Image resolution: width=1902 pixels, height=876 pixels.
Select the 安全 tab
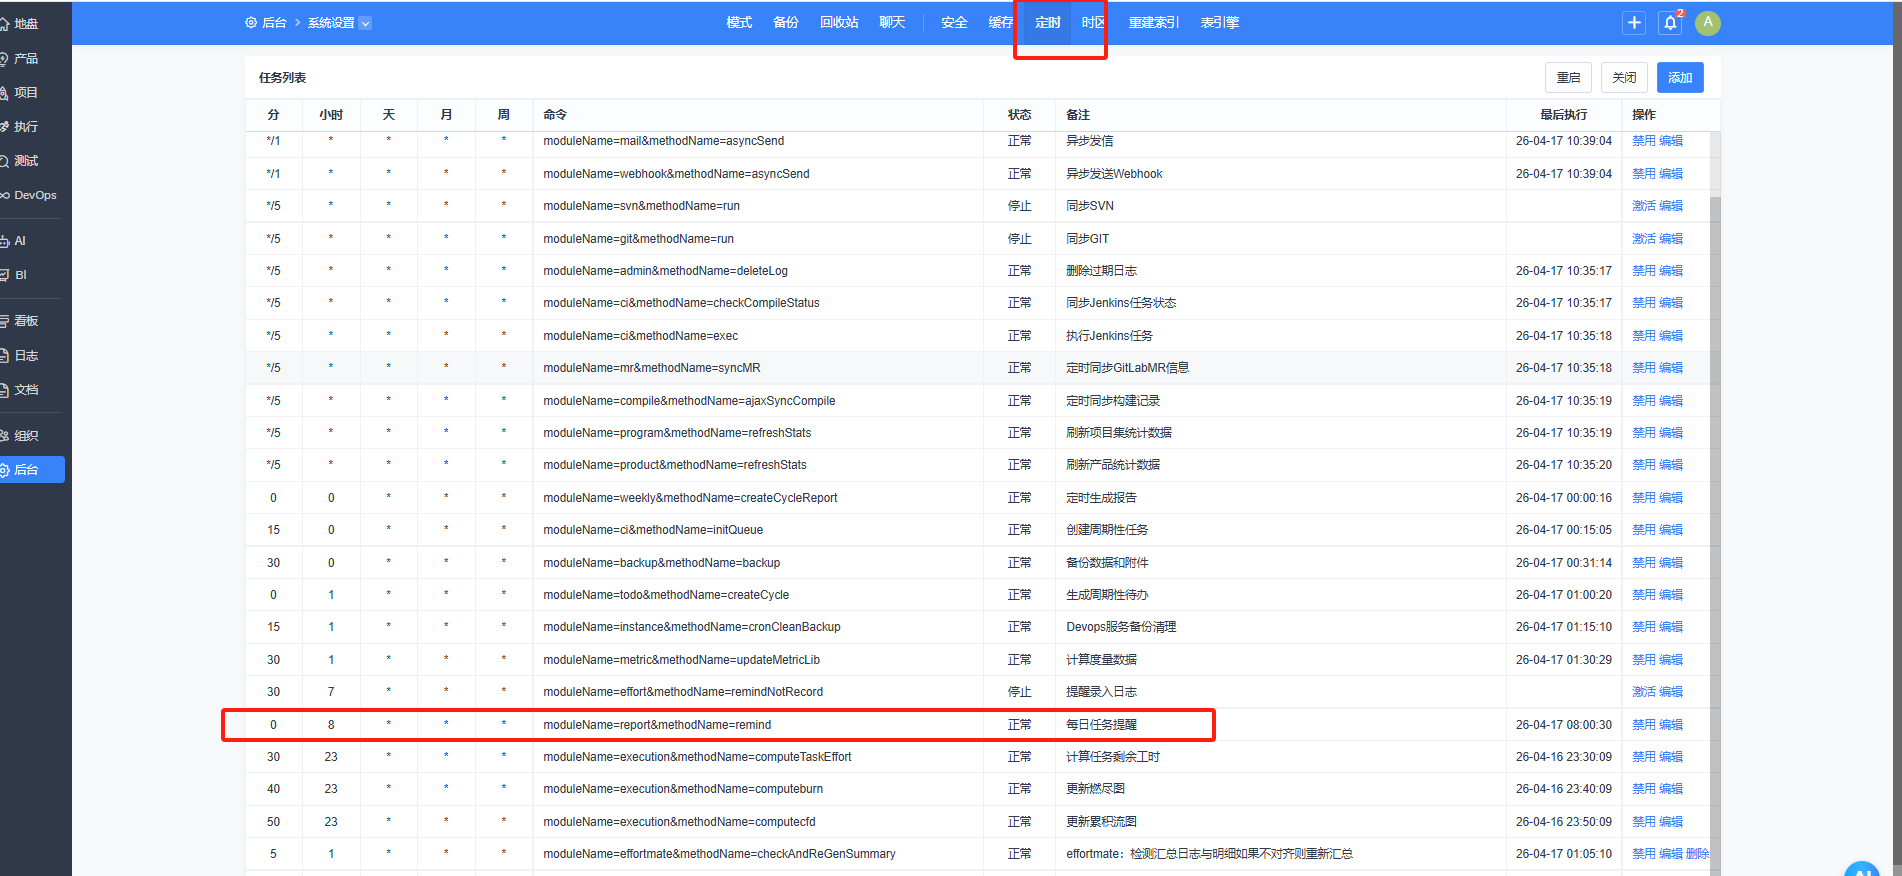pyautogui.click(x=954, y=23)
